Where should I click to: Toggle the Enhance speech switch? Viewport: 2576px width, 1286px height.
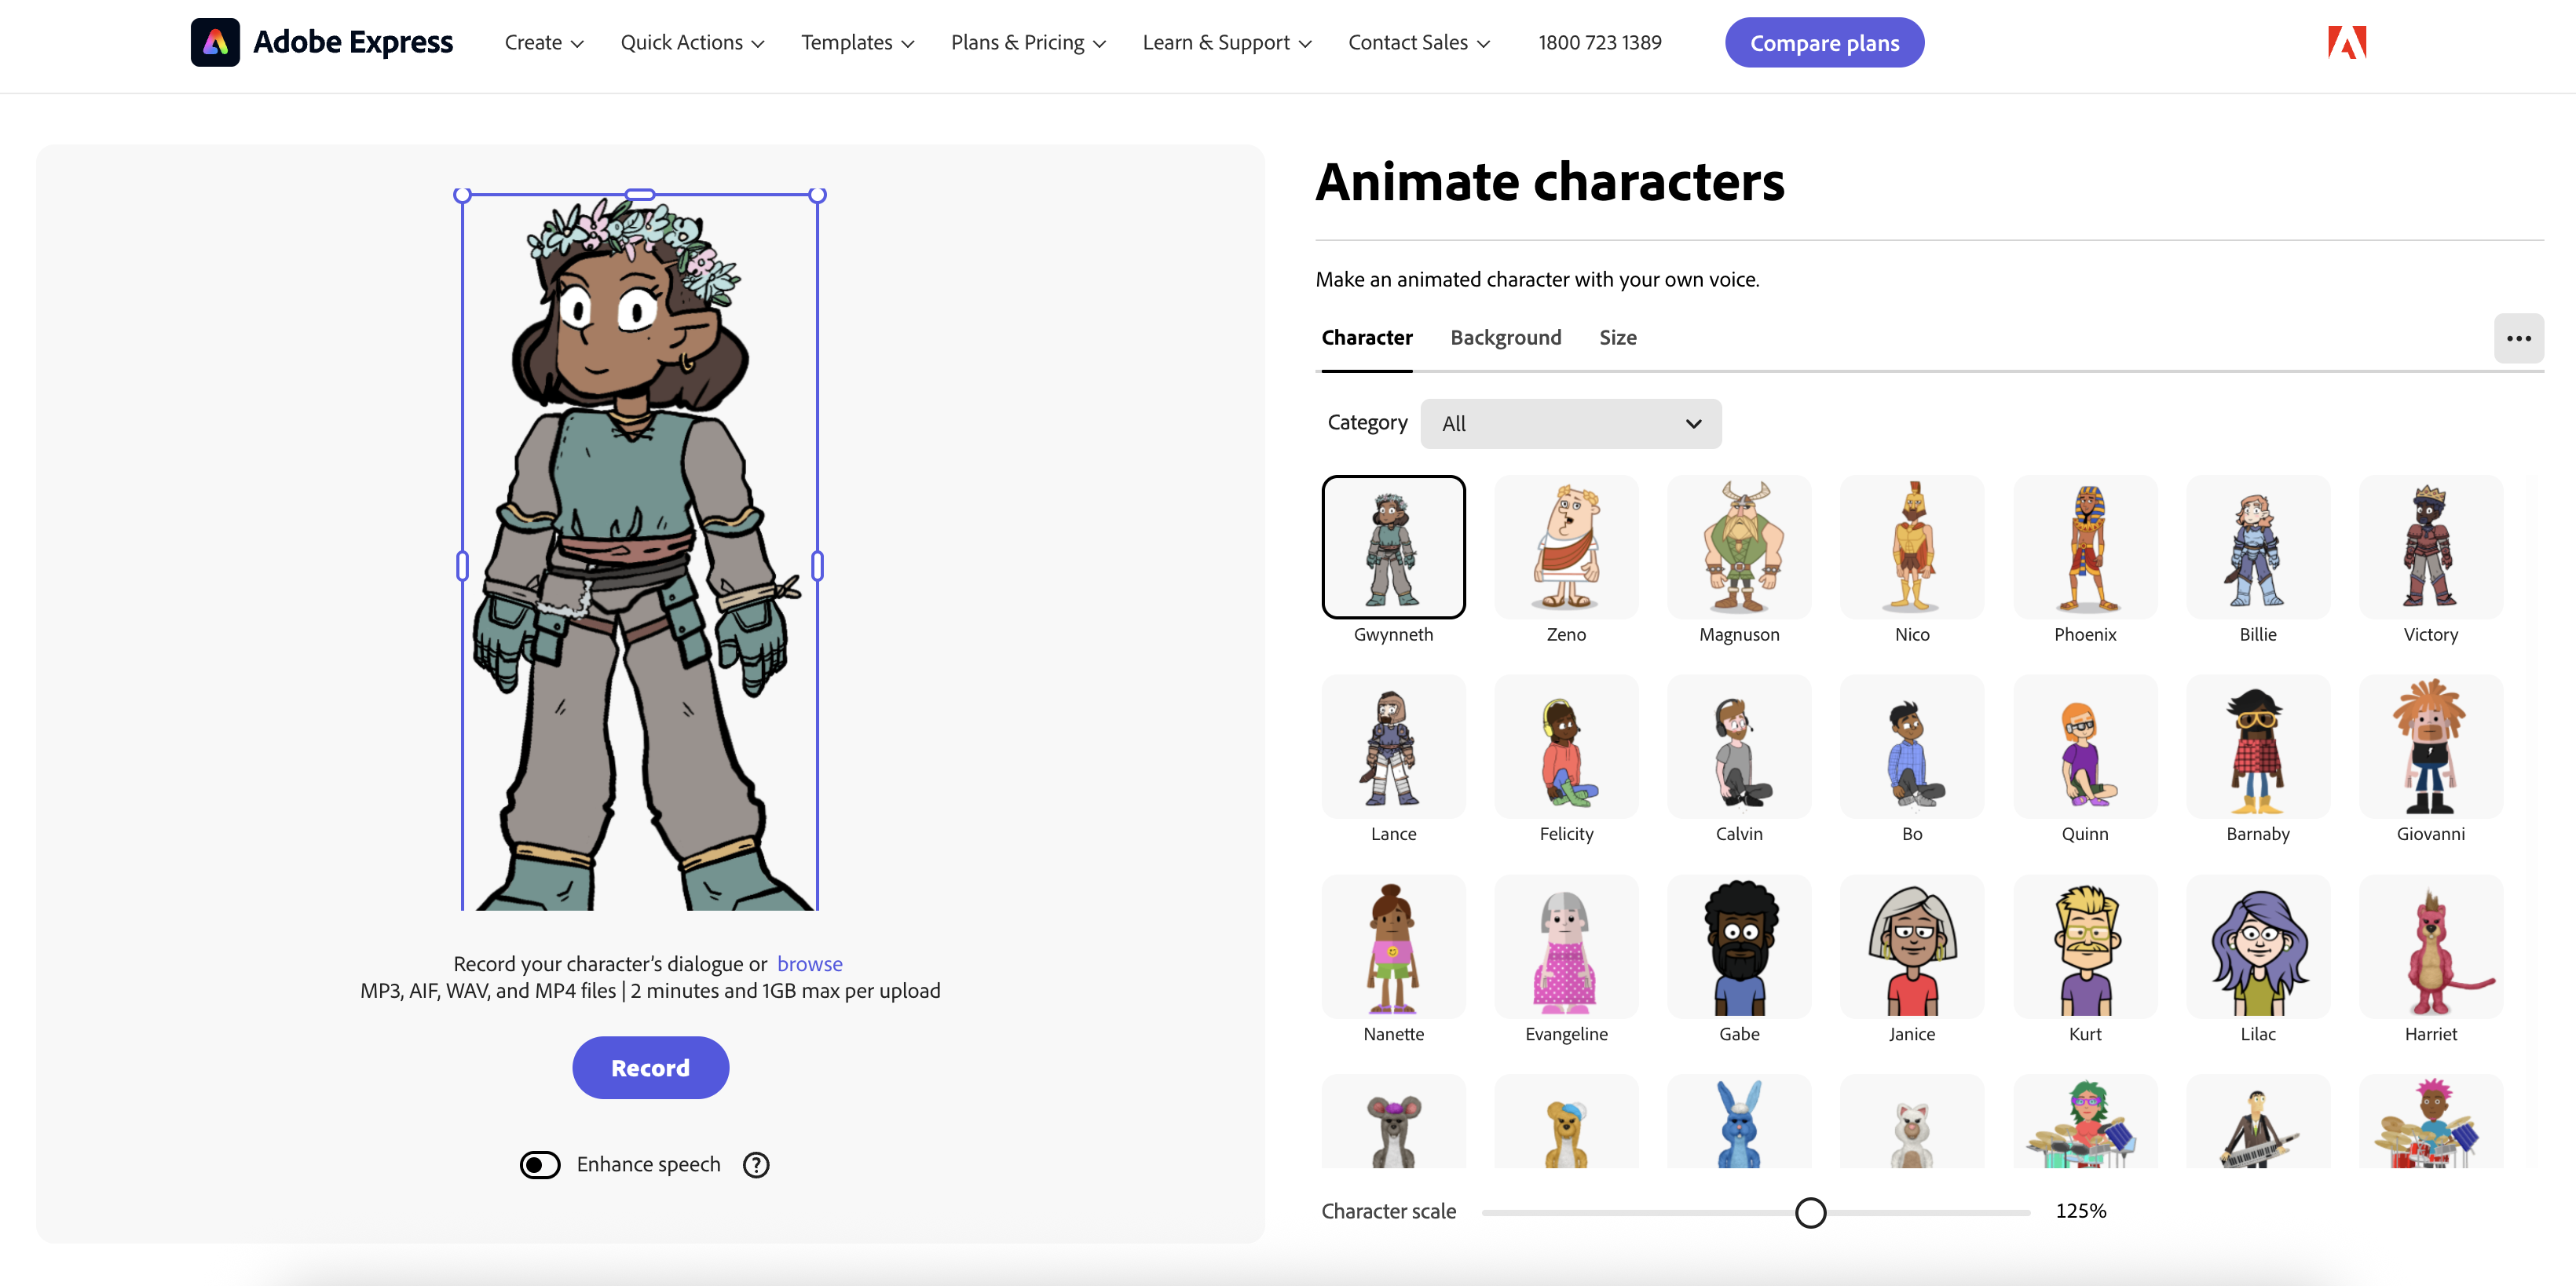[540, 1165]
